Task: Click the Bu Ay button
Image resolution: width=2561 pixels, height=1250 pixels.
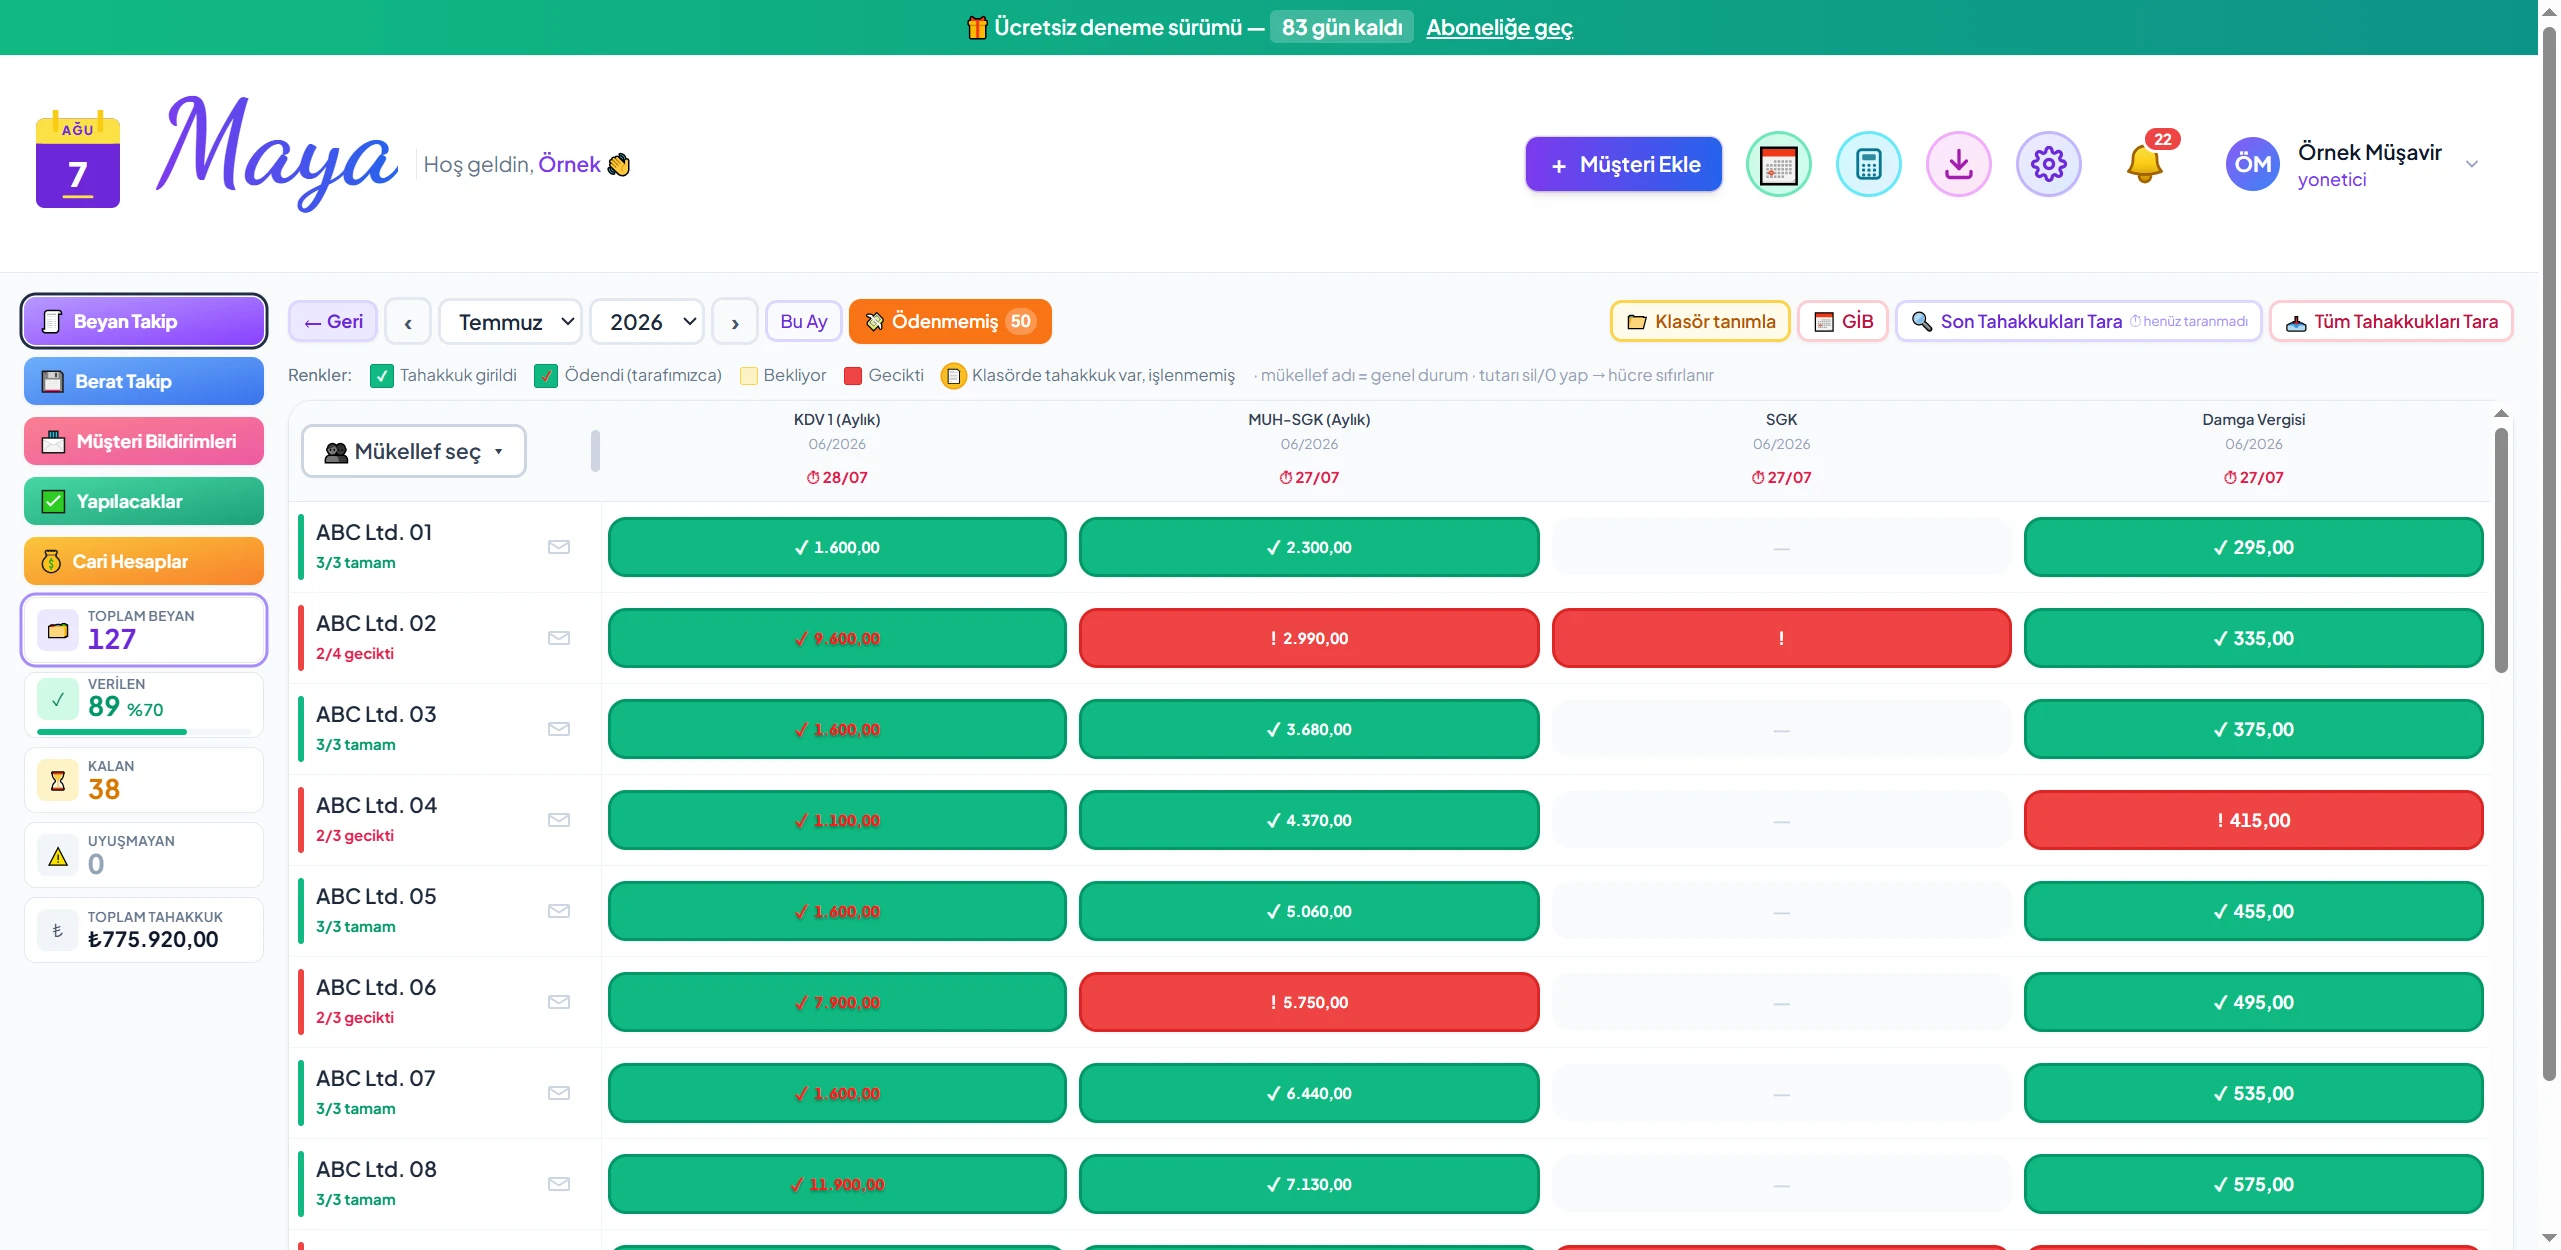Action: tap(803, 322)
